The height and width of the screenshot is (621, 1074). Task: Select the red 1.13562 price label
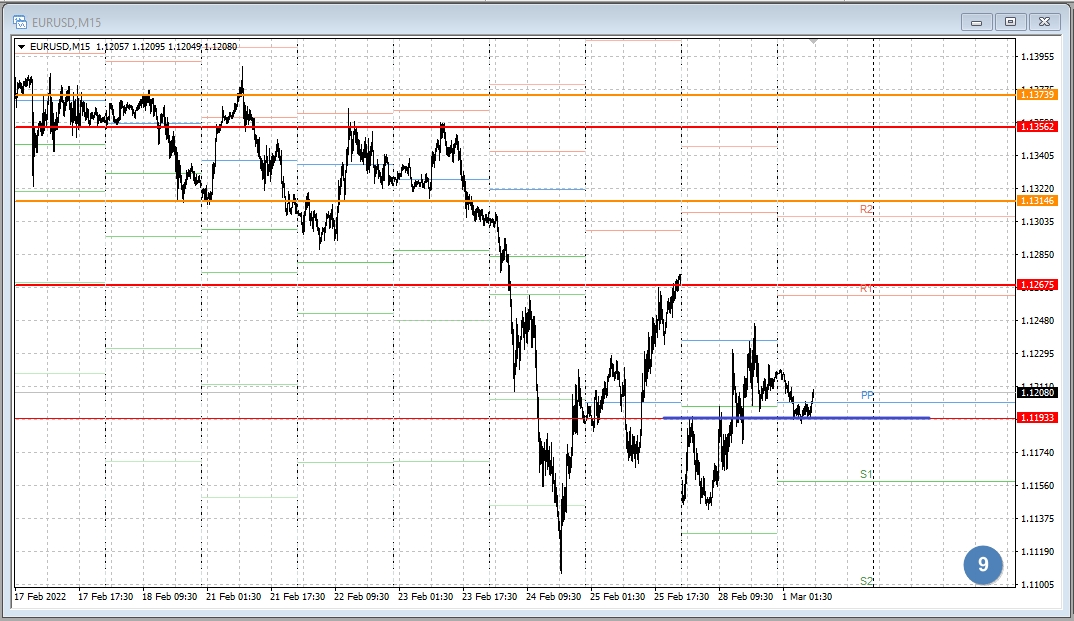coord(1036,127)
